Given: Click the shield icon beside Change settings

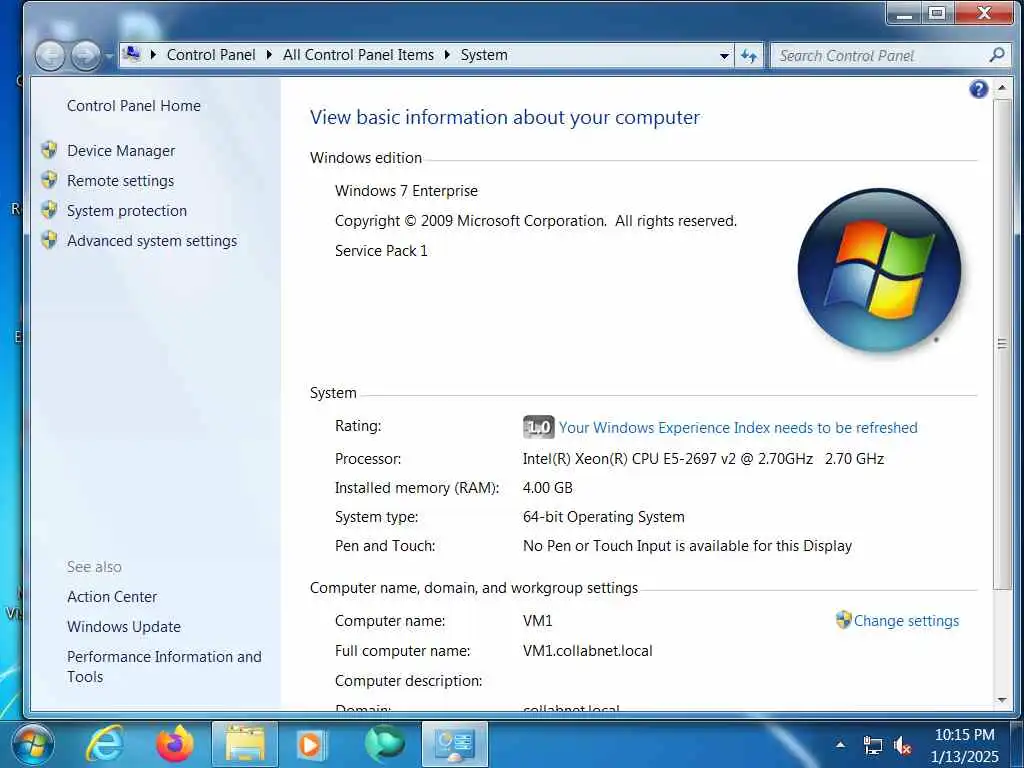Looking at the screenshot, I should (843, 620).
